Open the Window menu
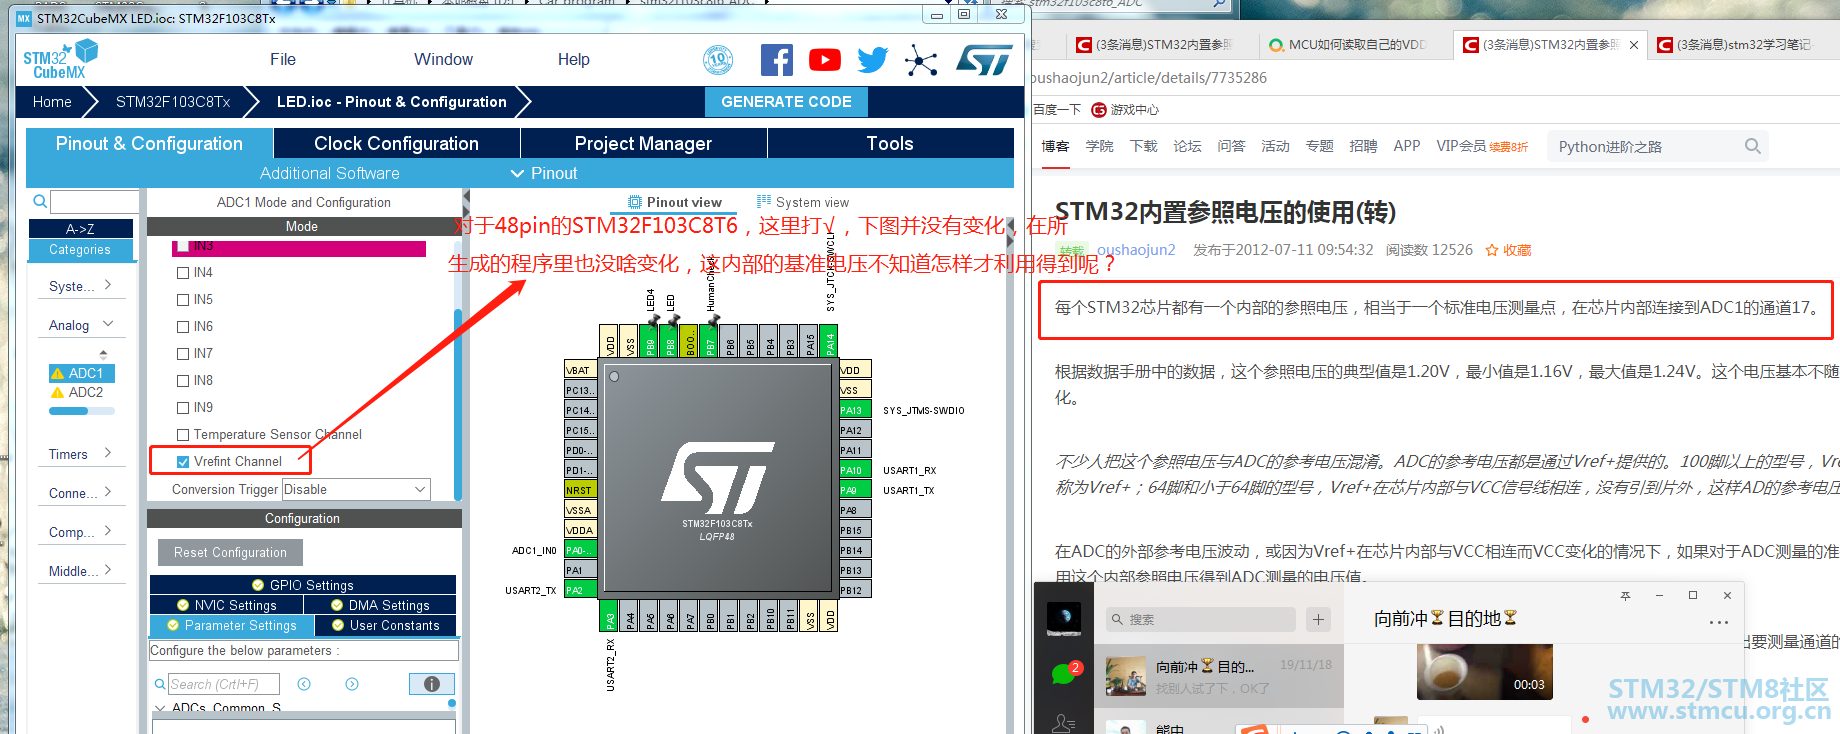The image size is (1840, 734). click(x=443, y=60)
